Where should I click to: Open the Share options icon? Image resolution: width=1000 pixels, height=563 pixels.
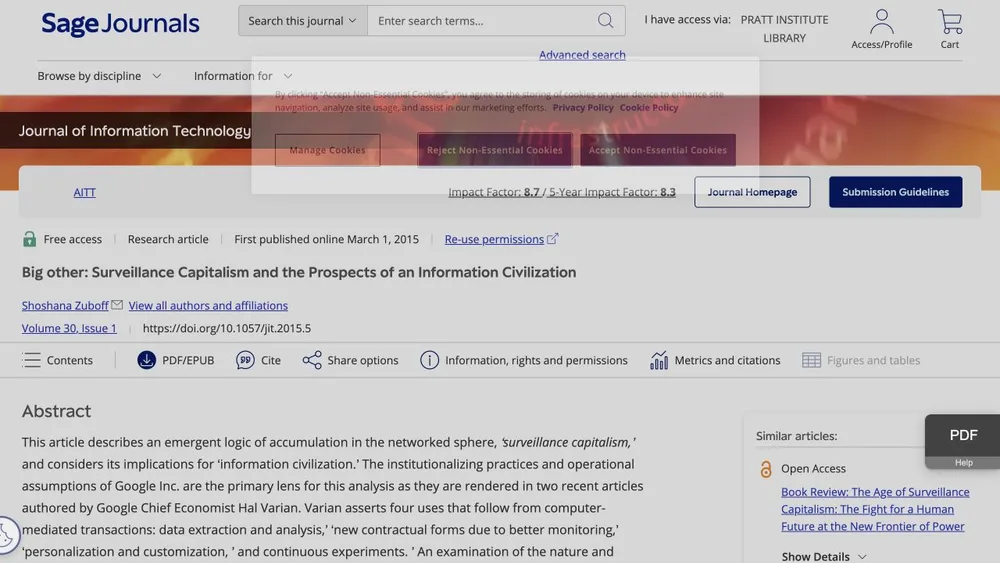pos(312,360)
